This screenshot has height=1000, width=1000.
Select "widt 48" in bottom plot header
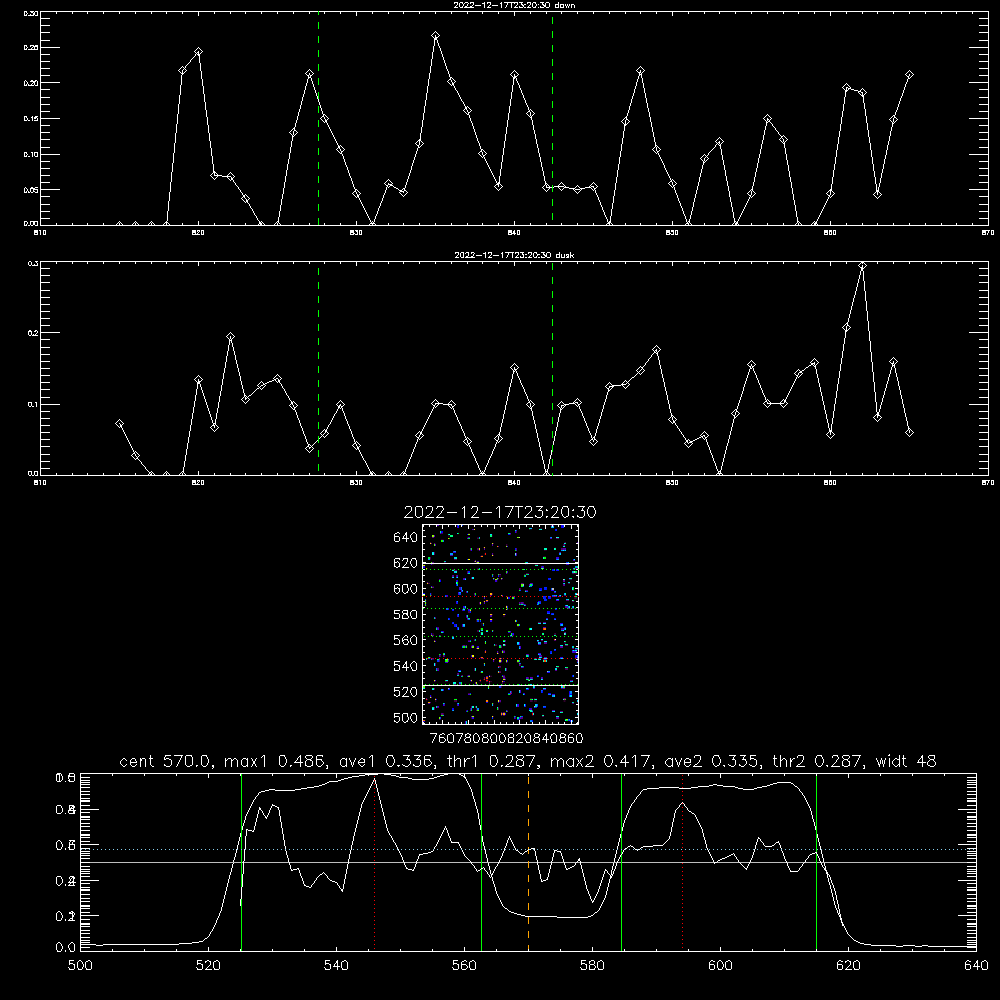click(906, 761)
